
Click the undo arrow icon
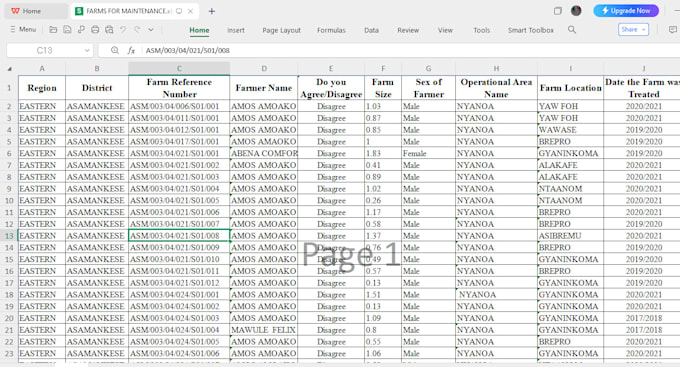pyautogui.click(x=123, y=29)
